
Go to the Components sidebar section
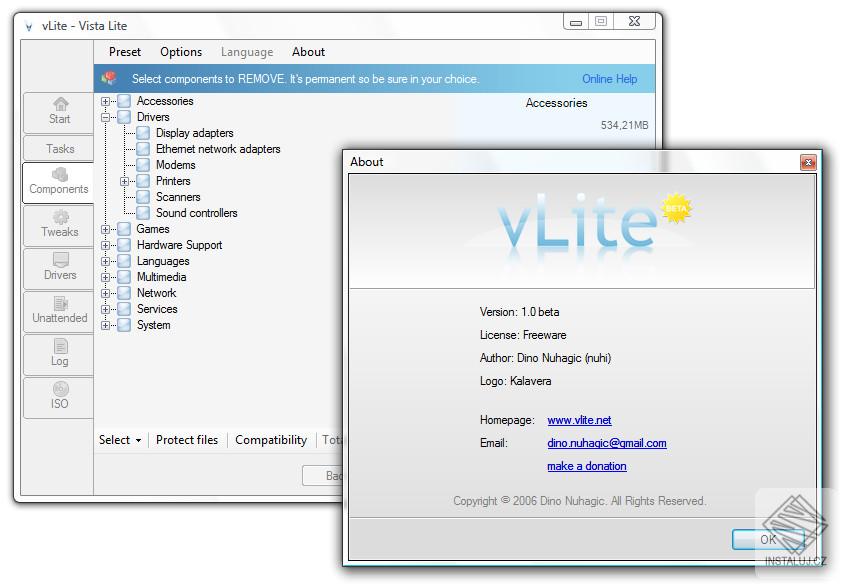point(58,183)
